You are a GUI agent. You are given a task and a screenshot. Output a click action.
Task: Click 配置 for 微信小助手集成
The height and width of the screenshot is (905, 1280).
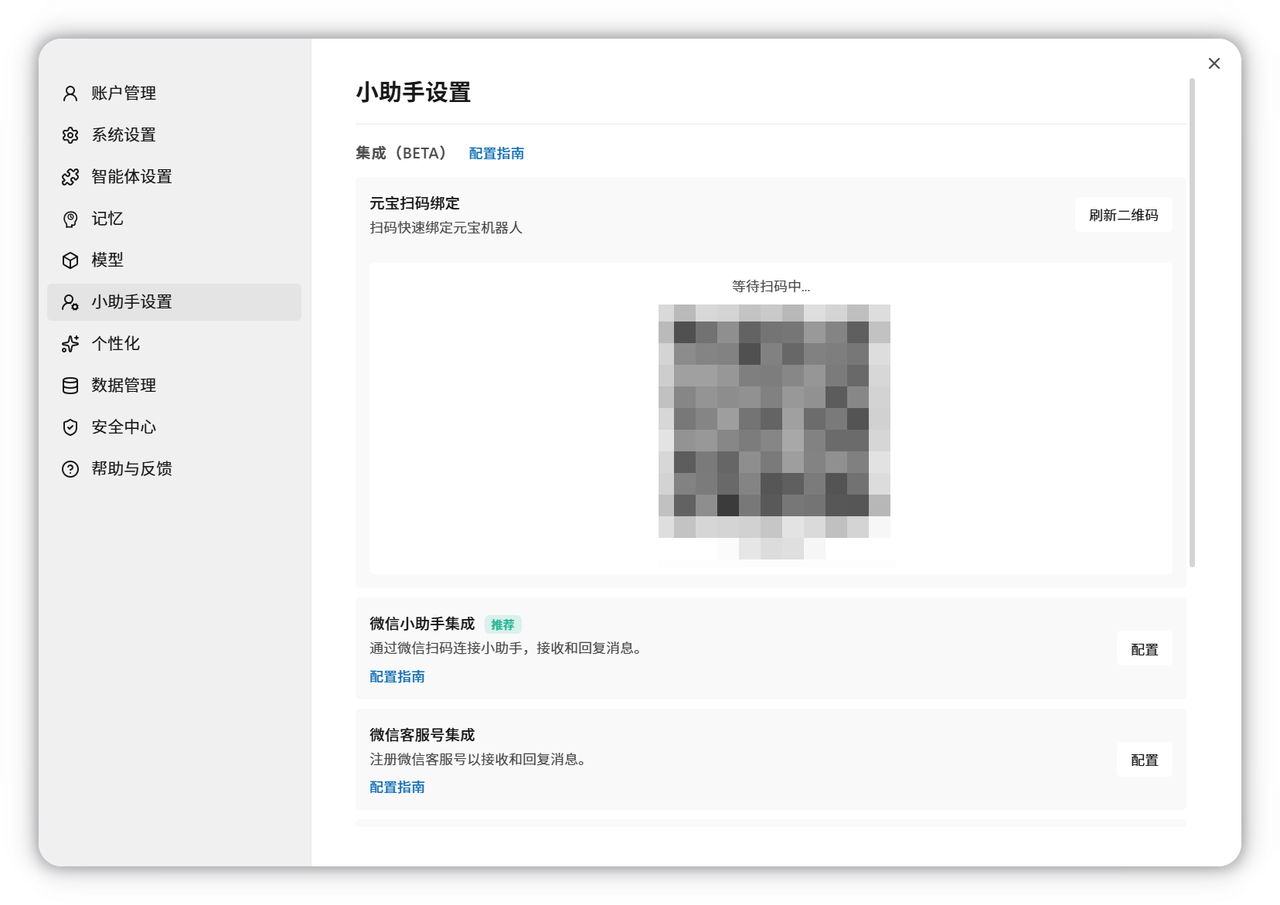(1144, 649)
